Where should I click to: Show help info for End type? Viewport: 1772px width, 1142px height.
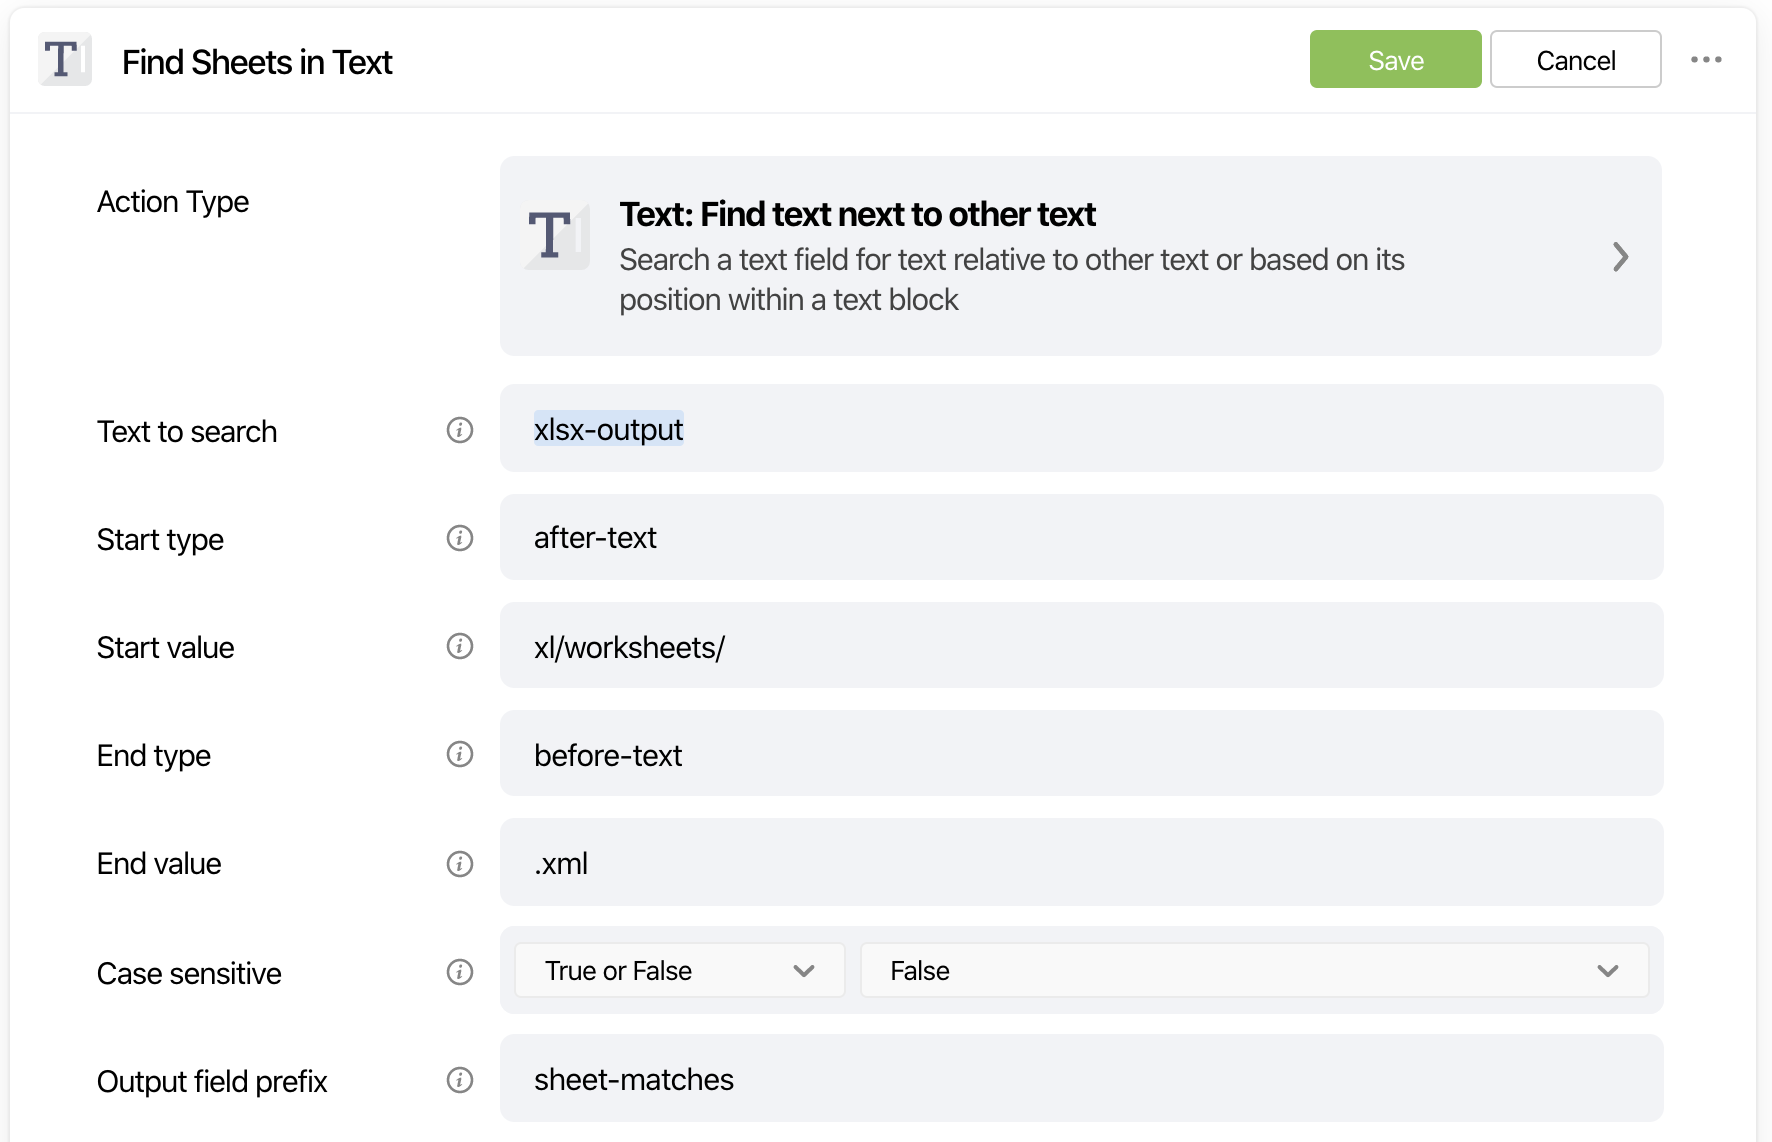[460, 754]
